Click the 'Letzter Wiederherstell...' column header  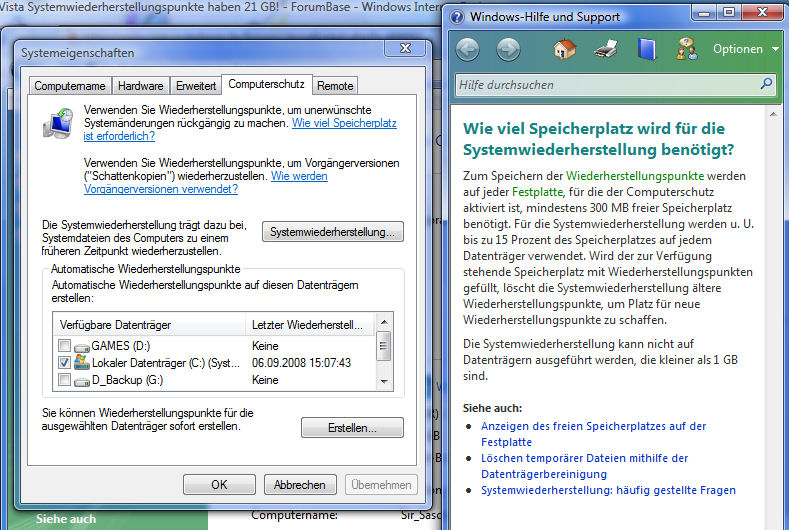tap(310, 325)
